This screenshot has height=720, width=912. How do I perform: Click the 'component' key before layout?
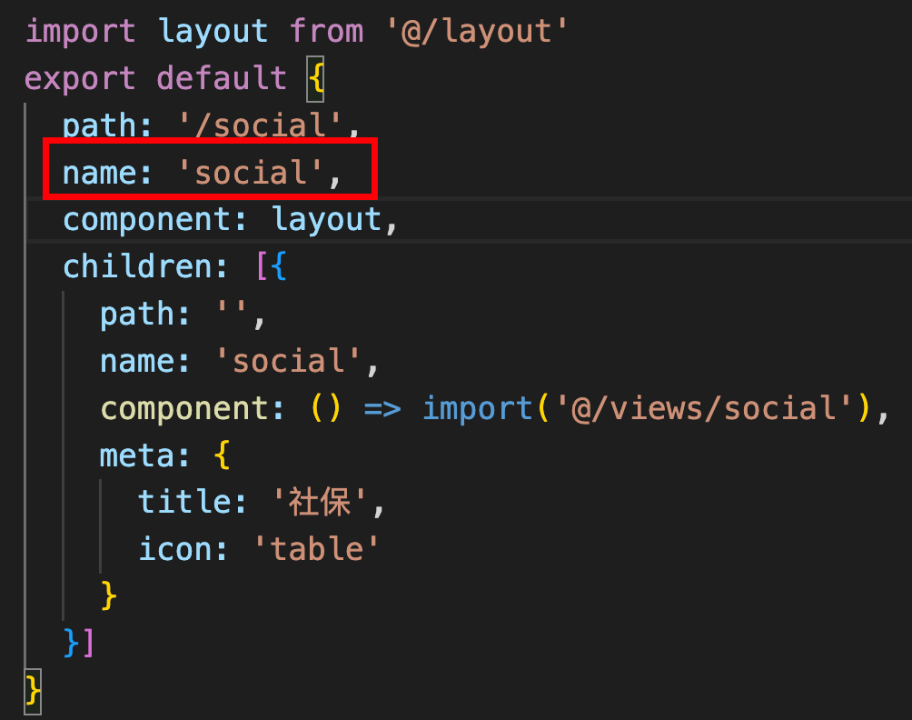point(147,220)
